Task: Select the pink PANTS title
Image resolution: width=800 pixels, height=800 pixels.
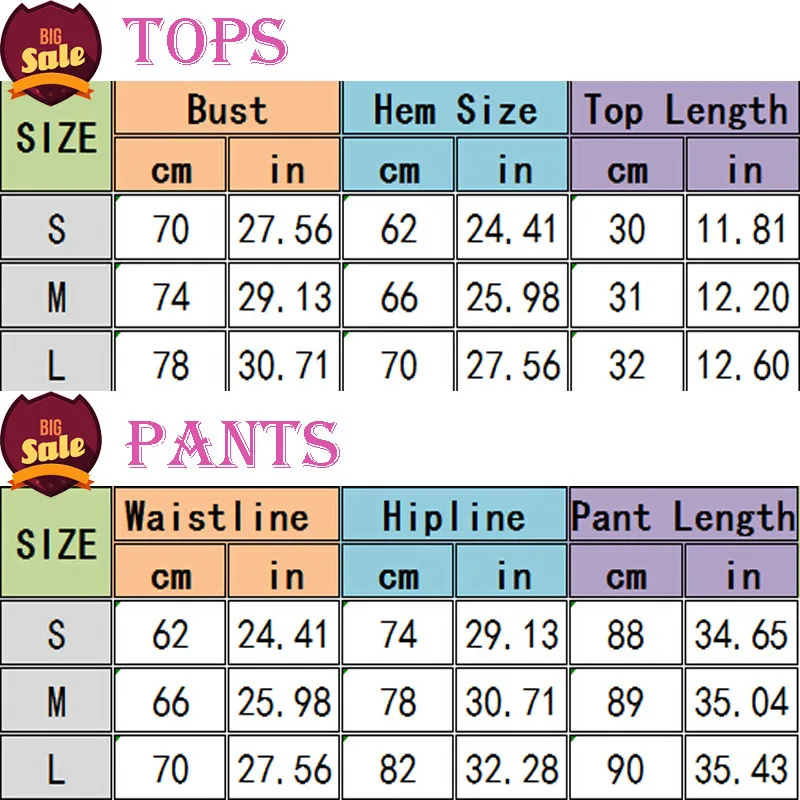Action: pyautogui.click(x=233, y=444)
